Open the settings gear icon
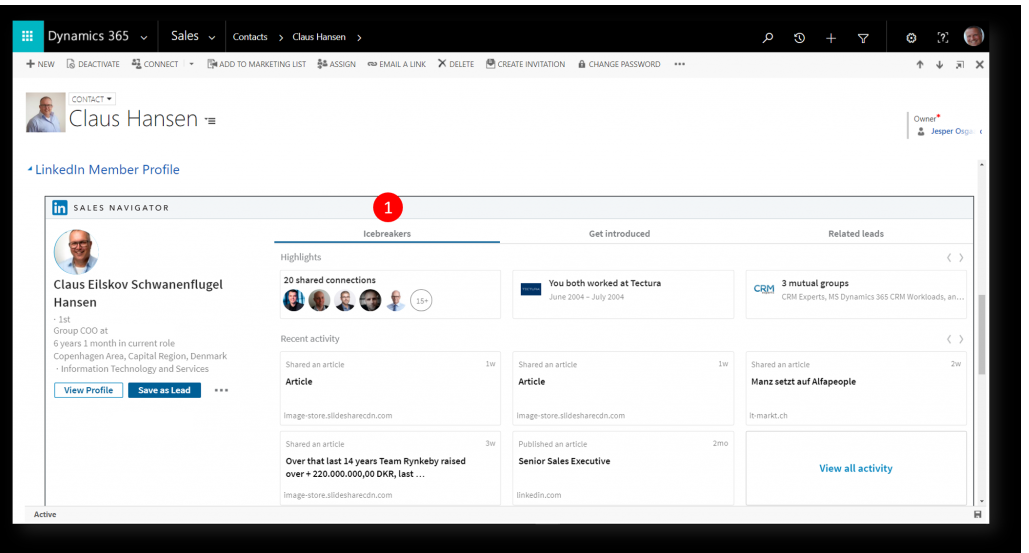Viewport: 1029px width, 553px height. (x=911, y=38)
